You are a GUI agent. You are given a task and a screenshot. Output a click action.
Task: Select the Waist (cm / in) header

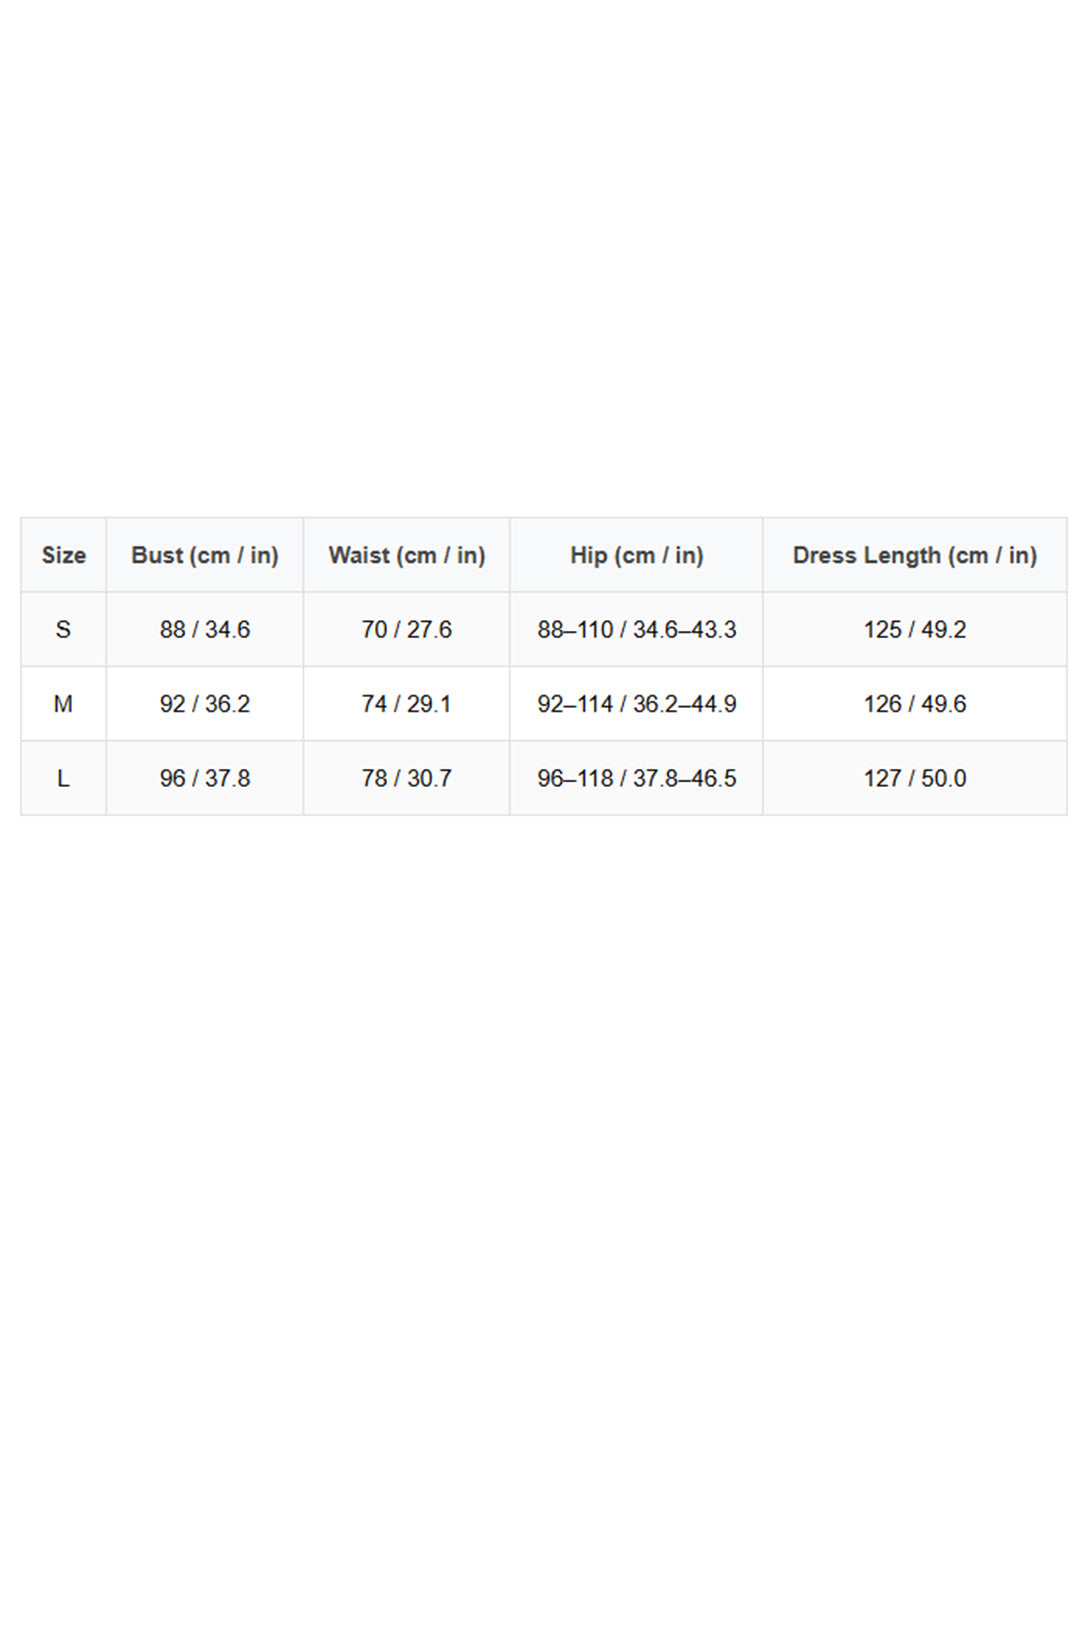click(x=407, y=555)
